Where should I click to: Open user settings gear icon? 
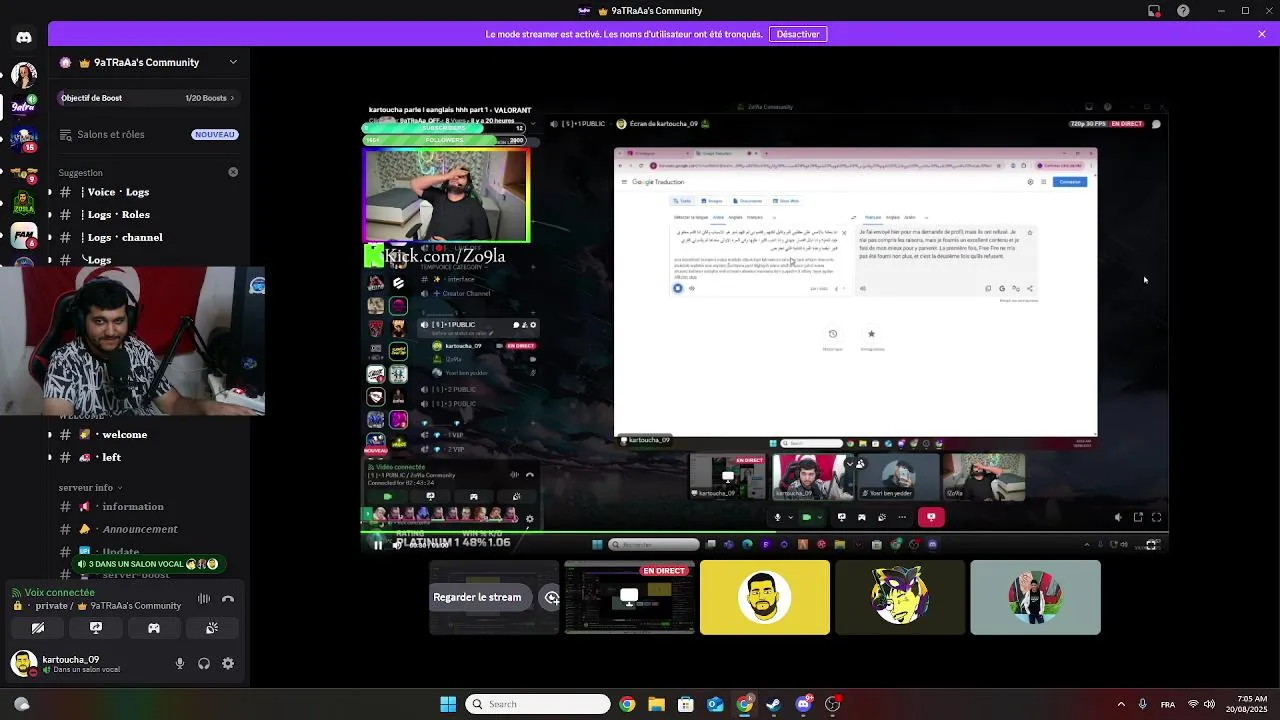(228, 663)
